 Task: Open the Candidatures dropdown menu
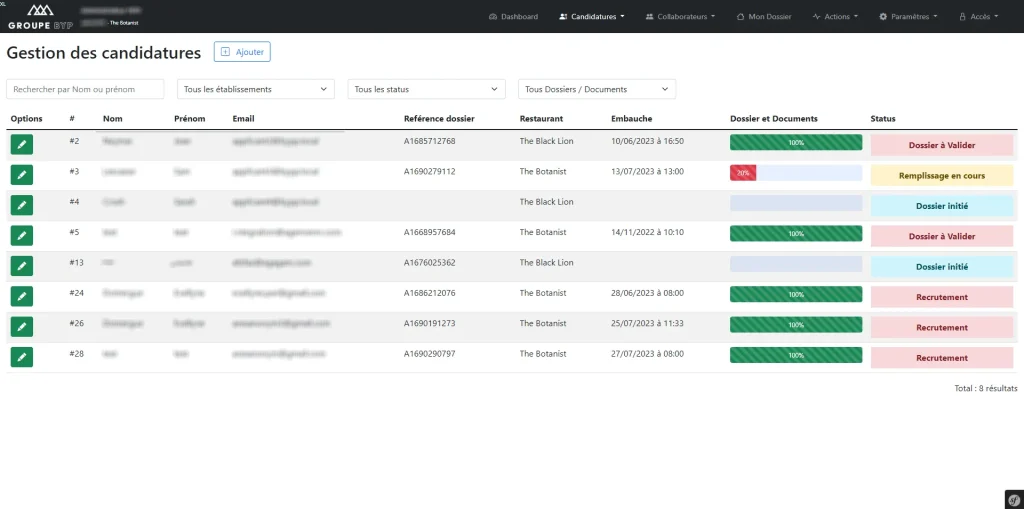(592, 16)
